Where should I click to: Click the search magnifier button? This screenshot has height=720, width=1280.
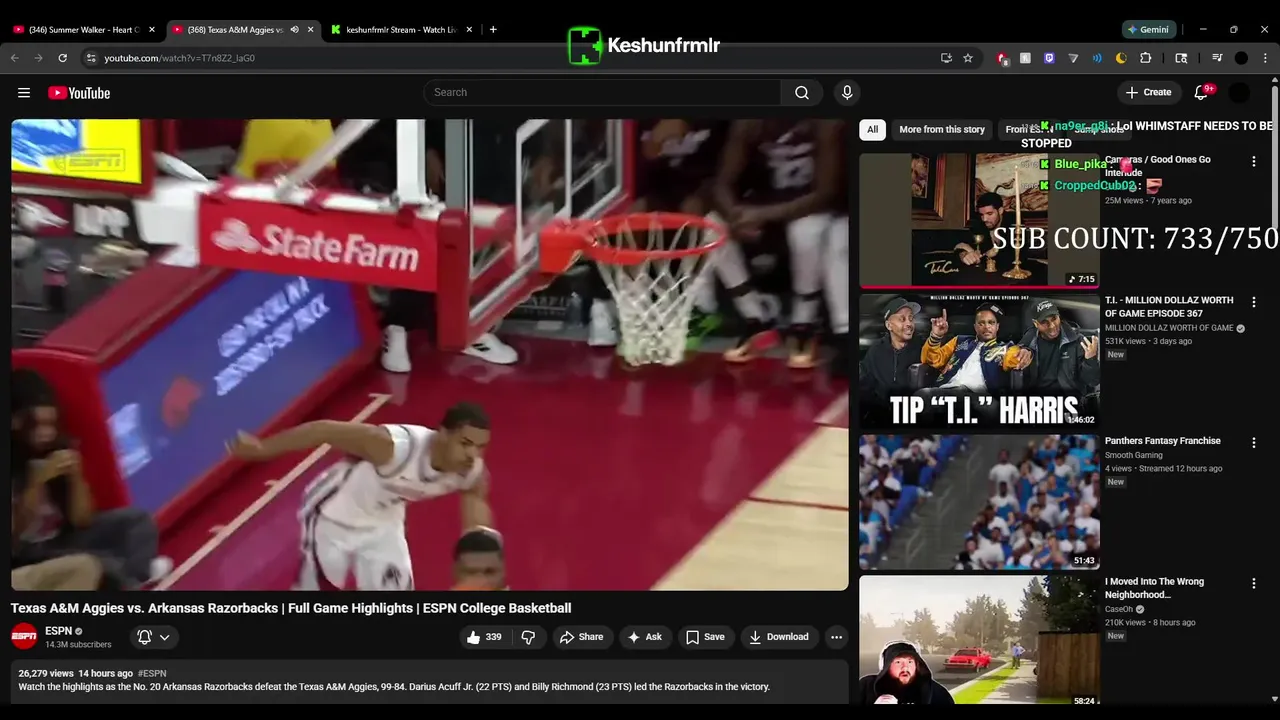[802, 93]
